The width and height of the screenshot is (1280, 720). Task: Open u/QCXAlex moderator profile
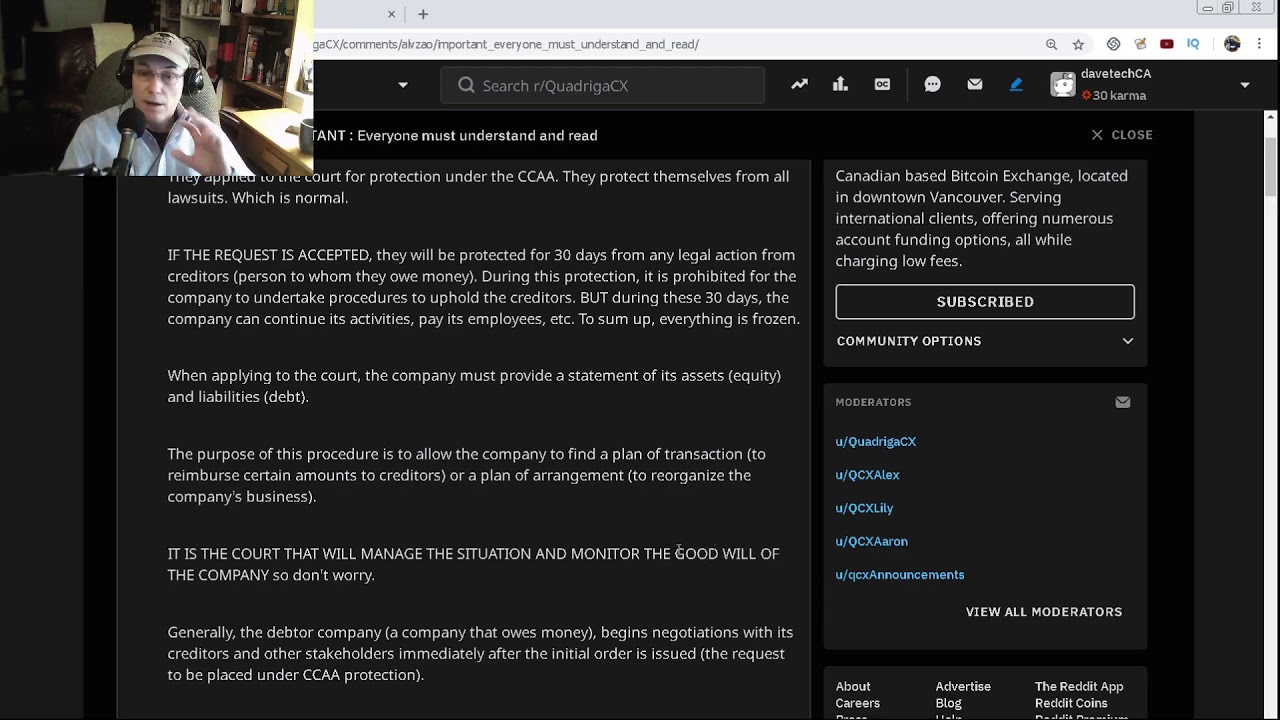[x=868, y=475]
